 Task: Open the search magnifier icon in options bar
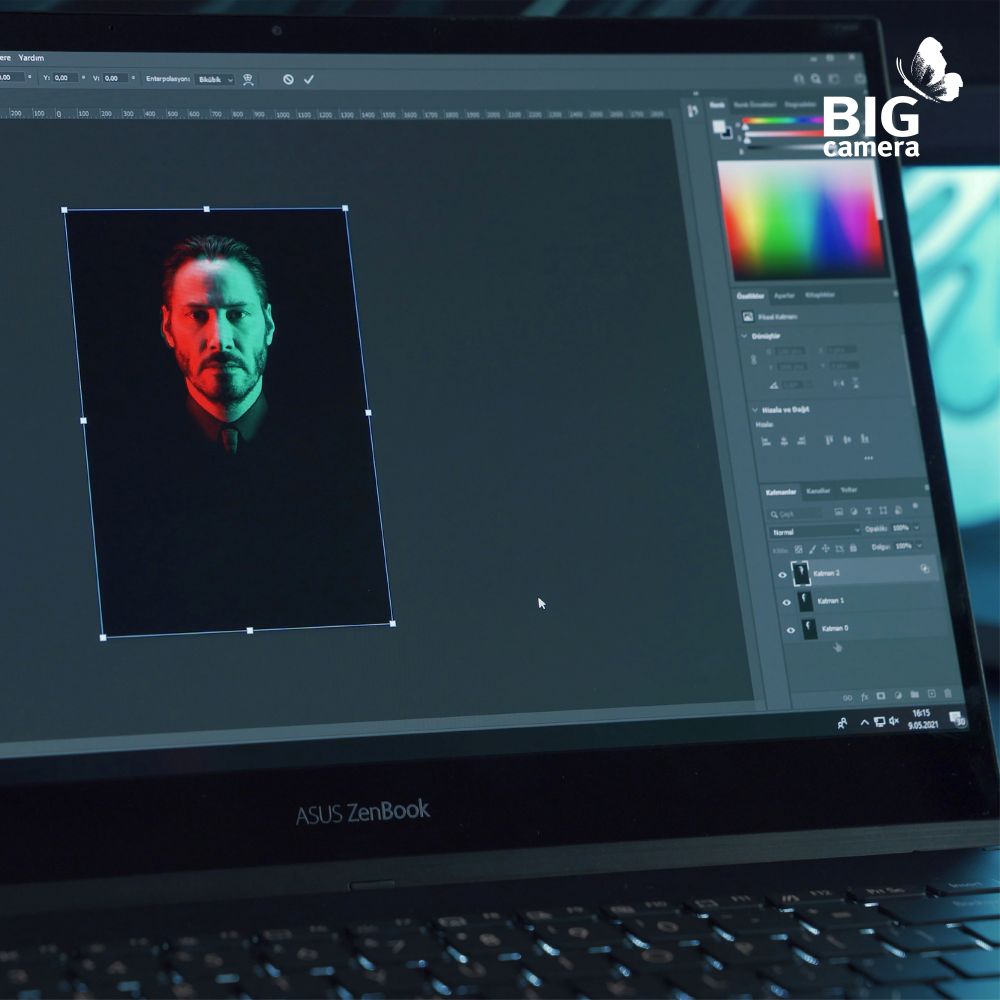[816, 78]
